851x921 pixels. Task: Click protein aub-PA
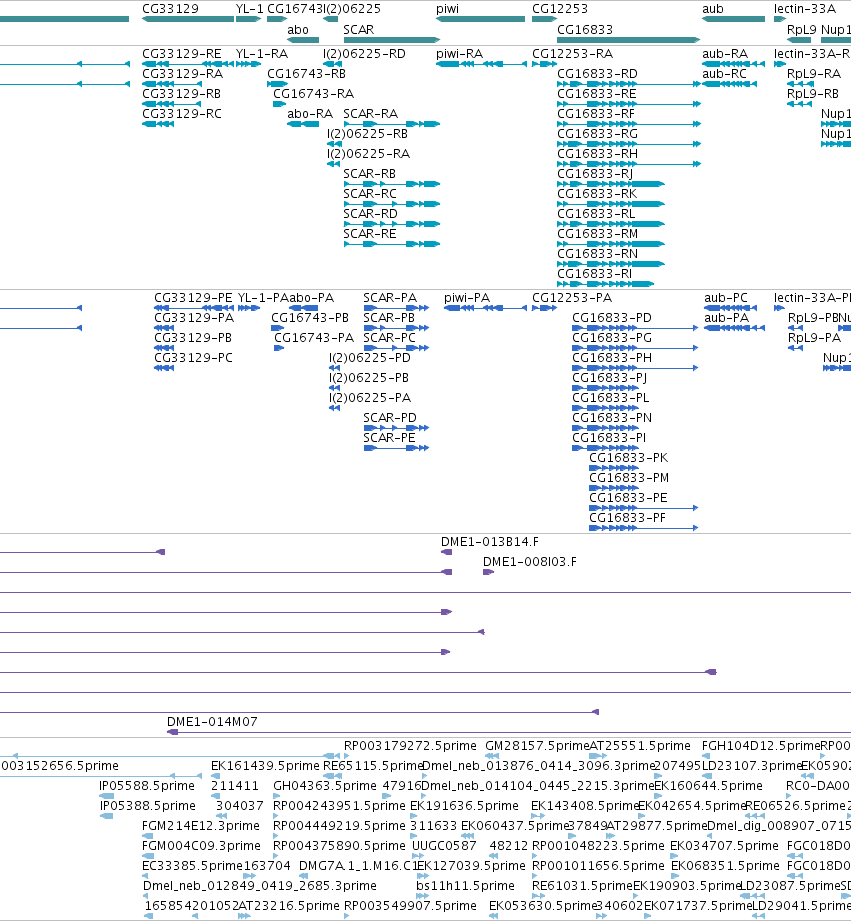pos(735,328)
